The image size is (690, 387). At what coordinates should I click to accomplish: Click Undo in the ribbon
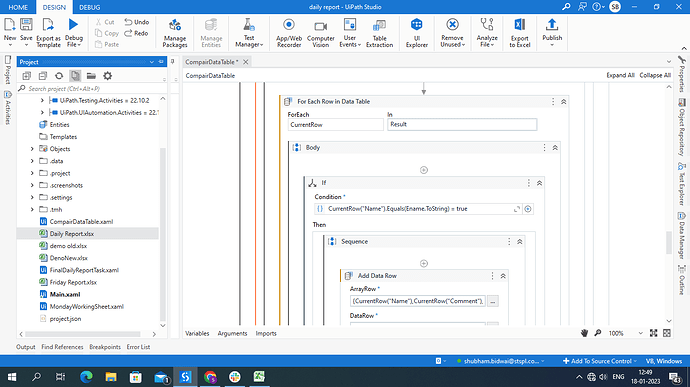tap(136, 22)
